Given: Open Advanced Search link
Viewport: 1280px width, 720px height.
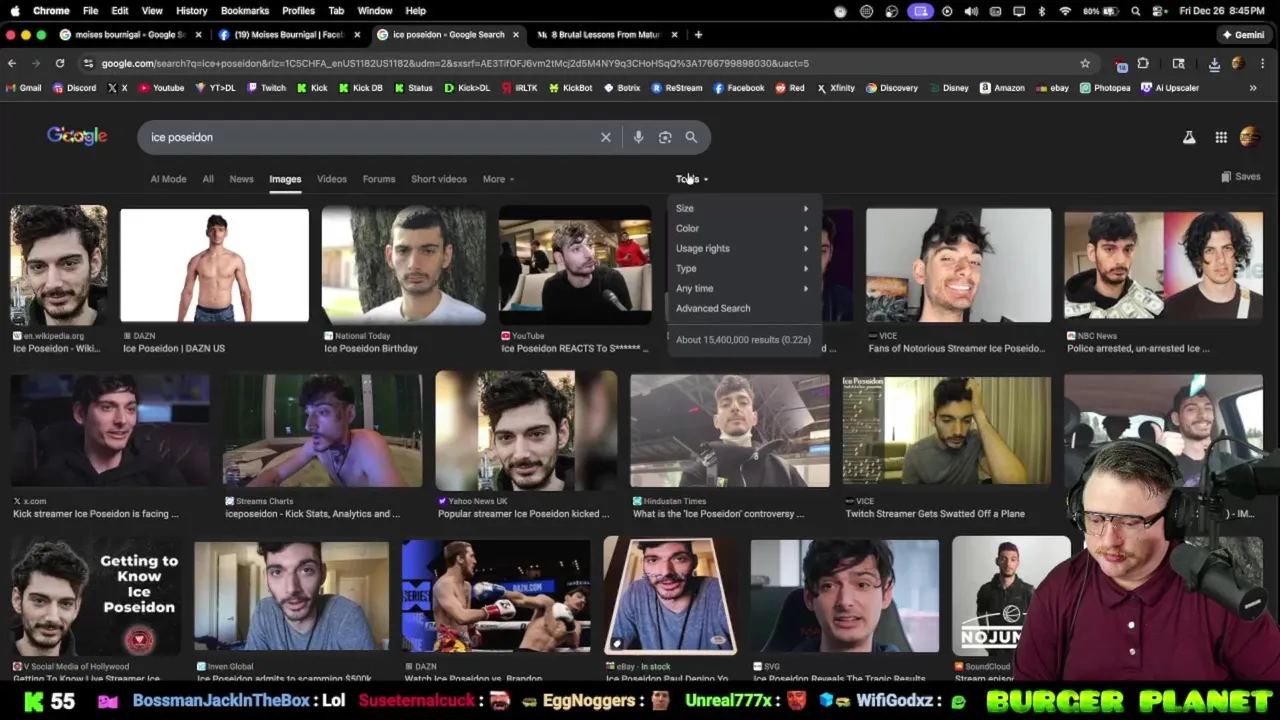Looking at the screenshot, I should point(713,308).
